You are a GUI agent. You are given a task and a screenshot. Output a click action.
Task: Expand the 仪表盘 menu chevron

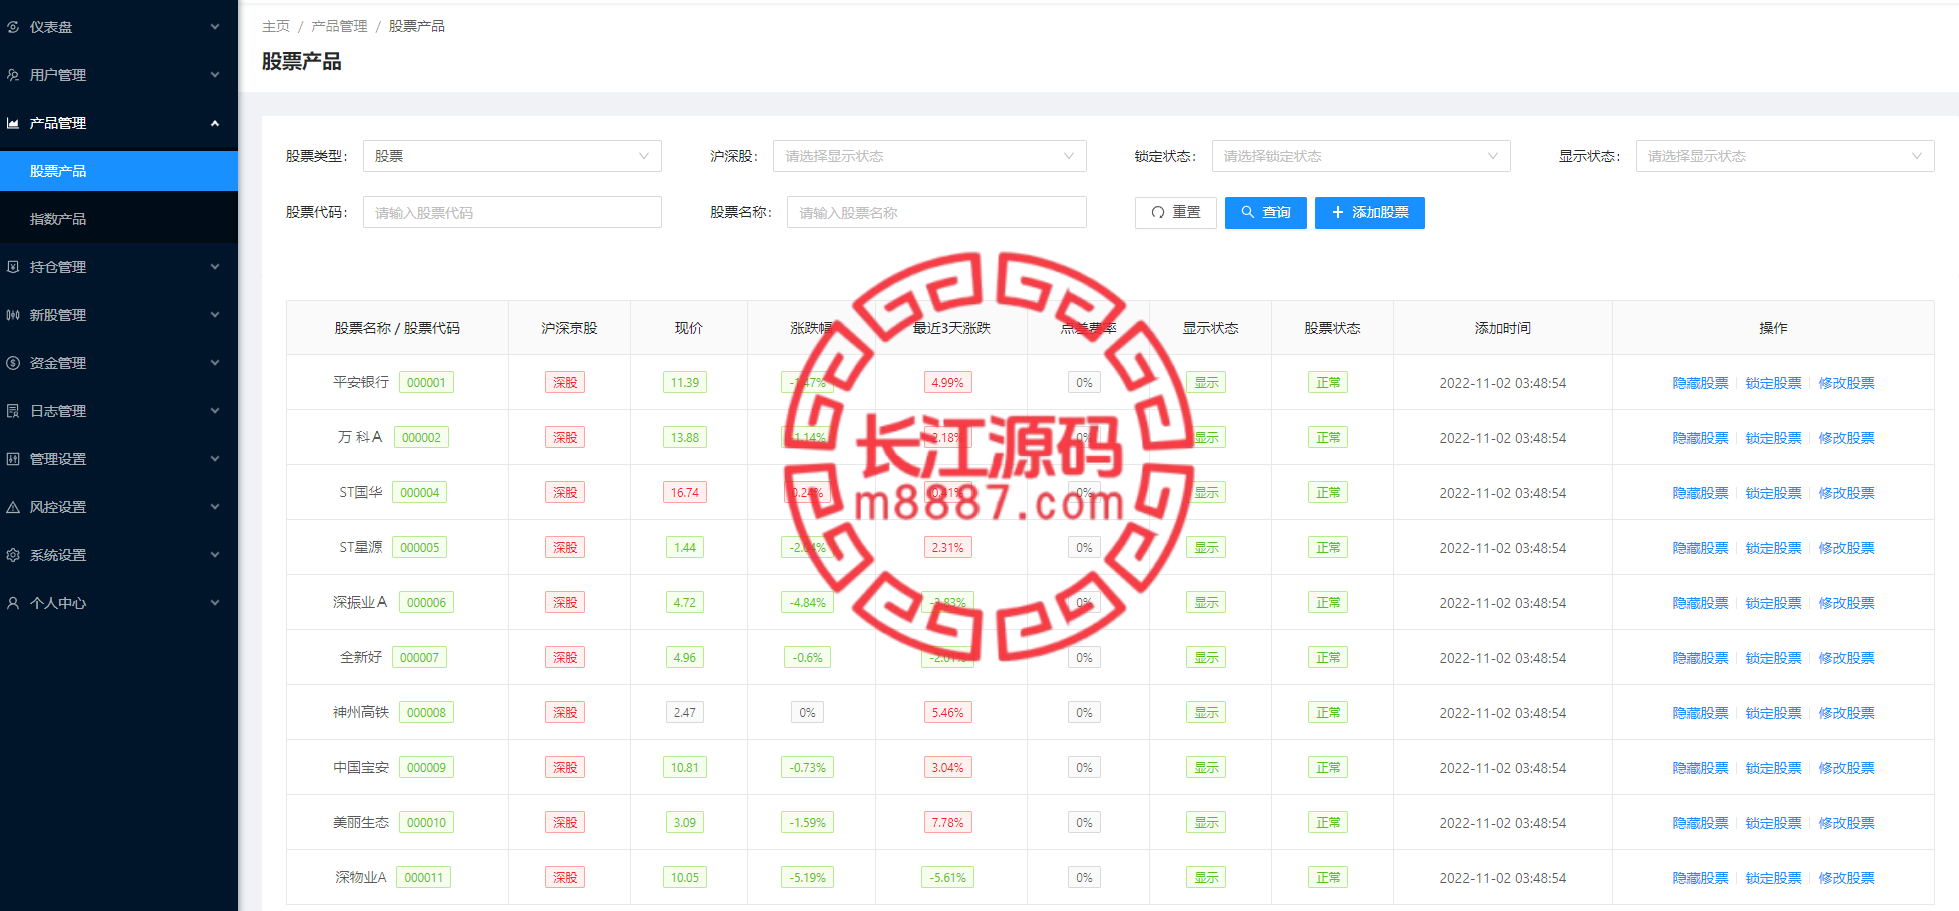(215, 27)
